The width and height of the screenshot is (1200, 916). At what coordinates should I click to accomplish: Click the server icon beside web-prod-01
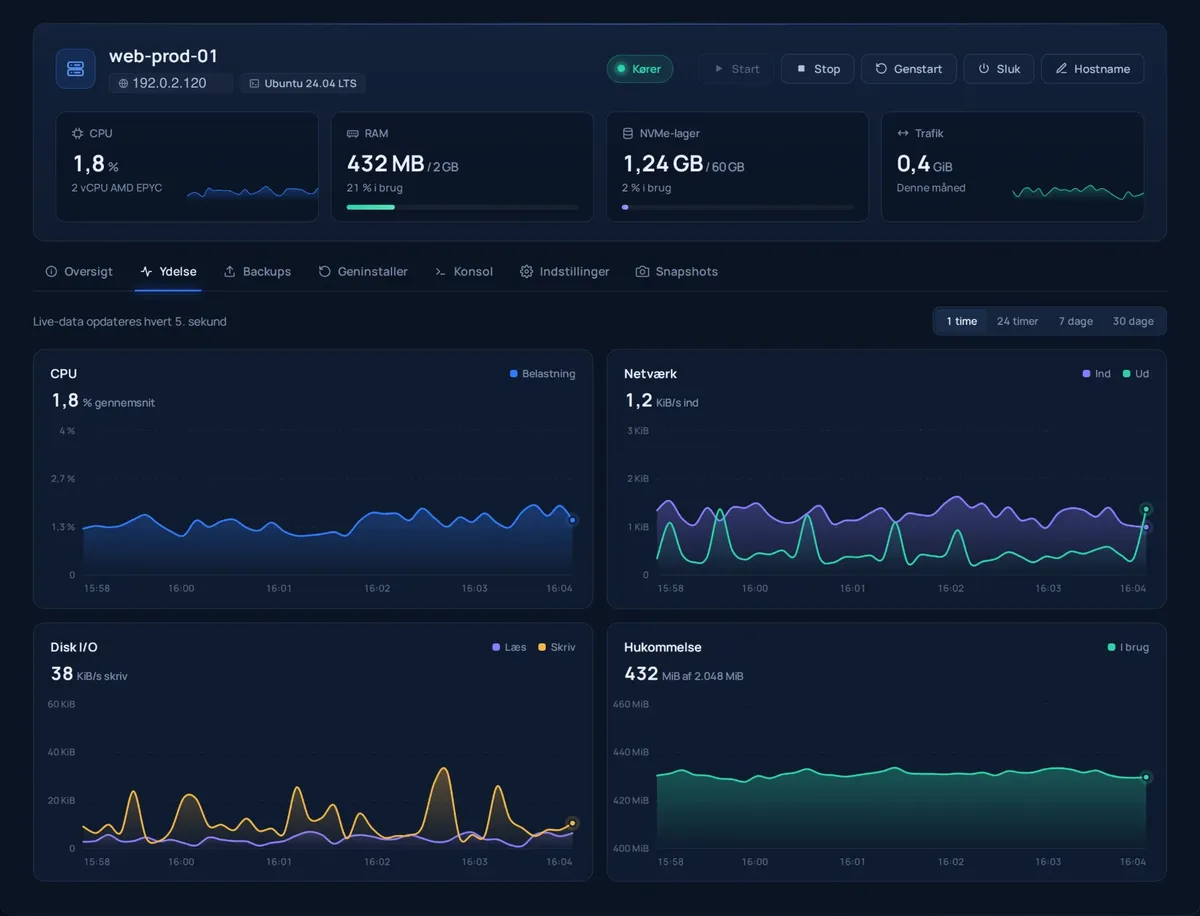click(x=76, y=69)
